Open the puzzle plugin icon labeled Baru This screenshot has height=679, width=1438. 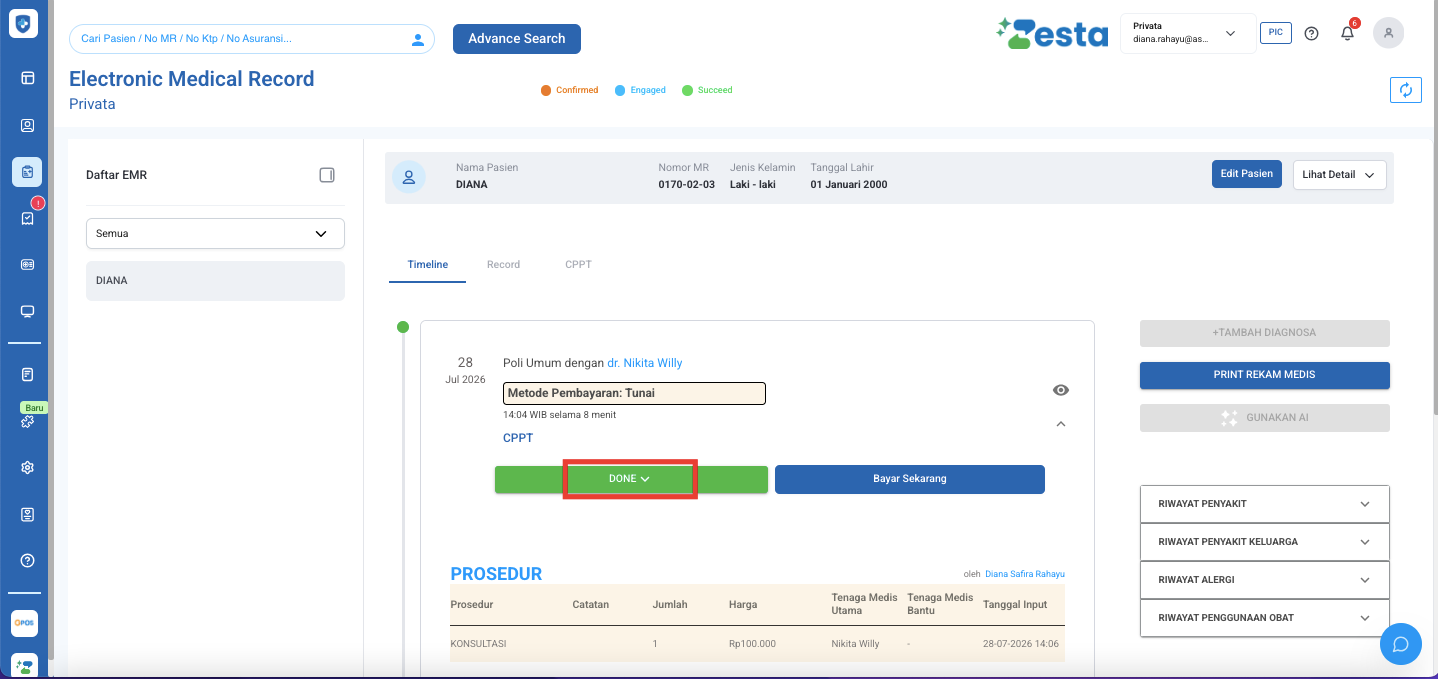coord(27,421)
